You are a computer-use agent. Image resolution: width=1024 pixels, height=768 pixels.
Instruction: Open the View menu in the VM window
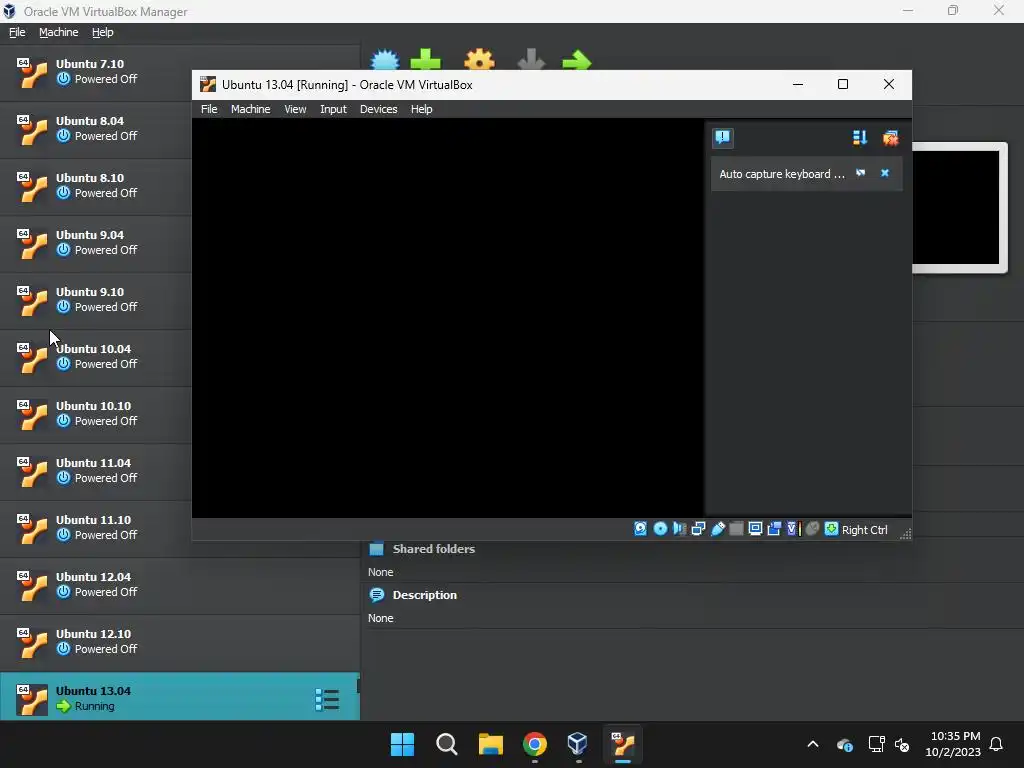click(295, 109)
